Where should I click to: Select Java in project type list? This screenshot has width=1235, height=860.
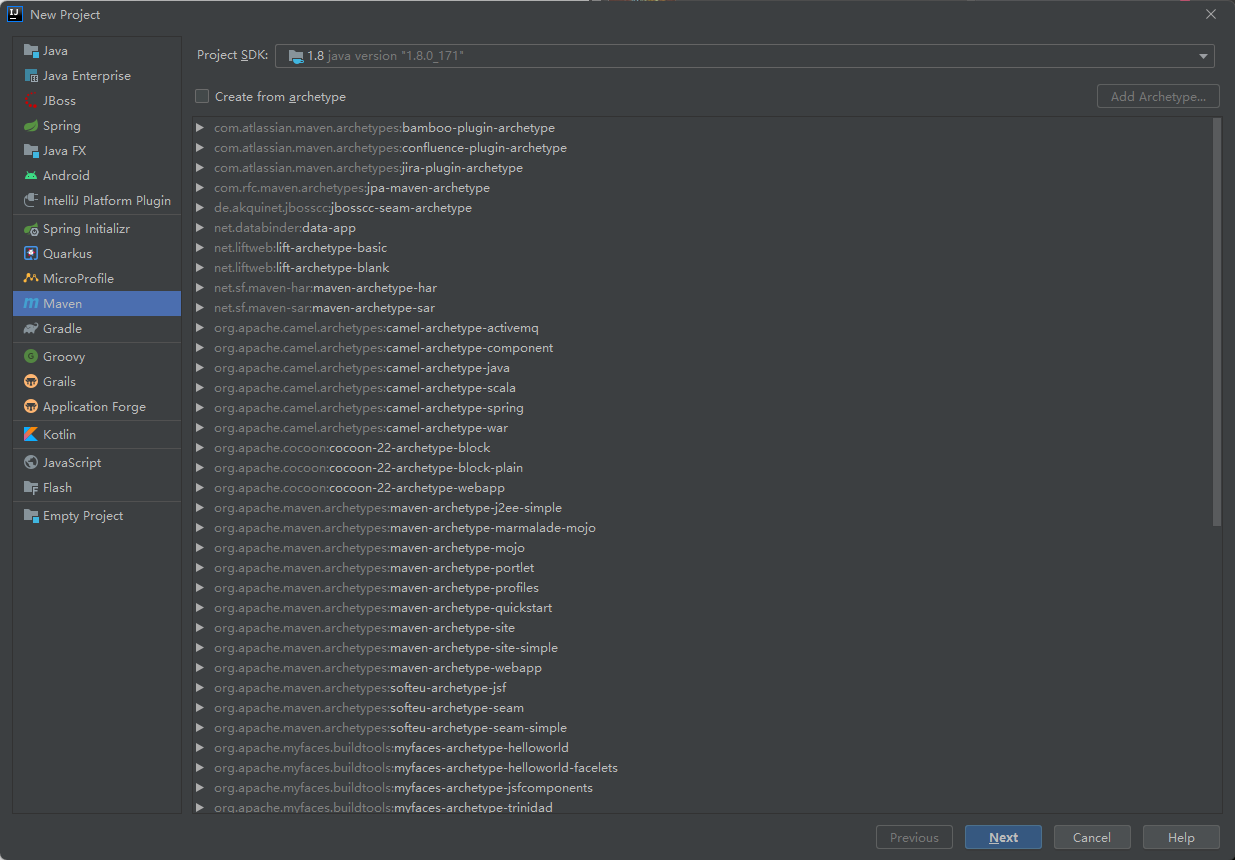point(97,51)
